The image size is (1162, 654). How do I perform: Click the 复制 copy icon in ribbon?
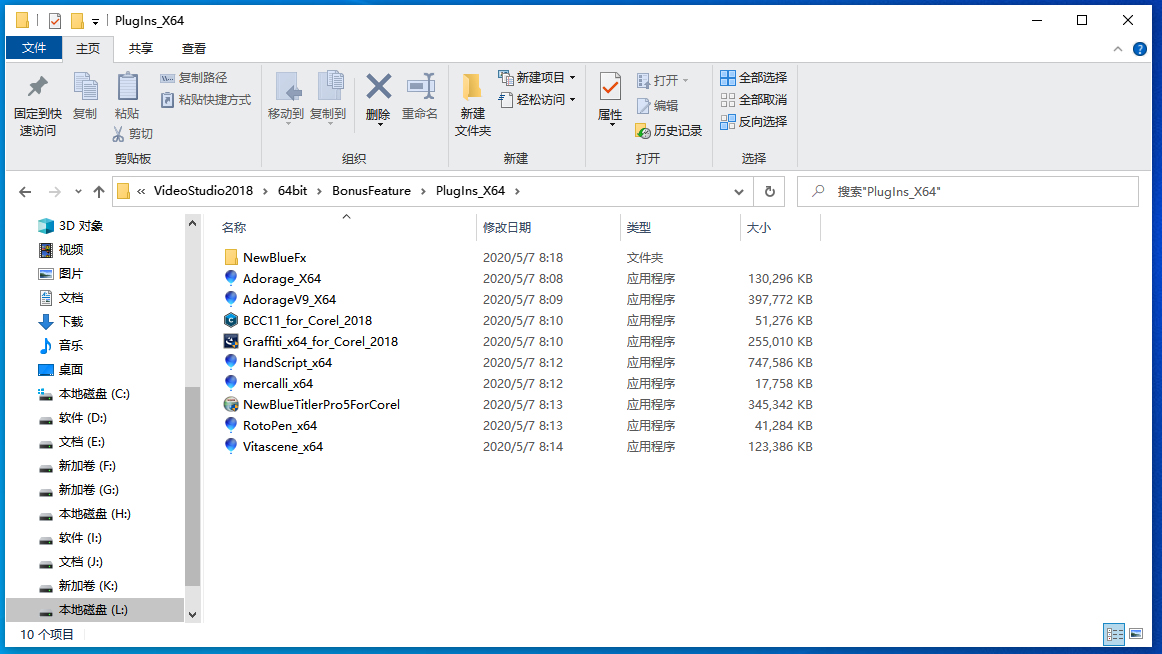(x=85, y=87)
